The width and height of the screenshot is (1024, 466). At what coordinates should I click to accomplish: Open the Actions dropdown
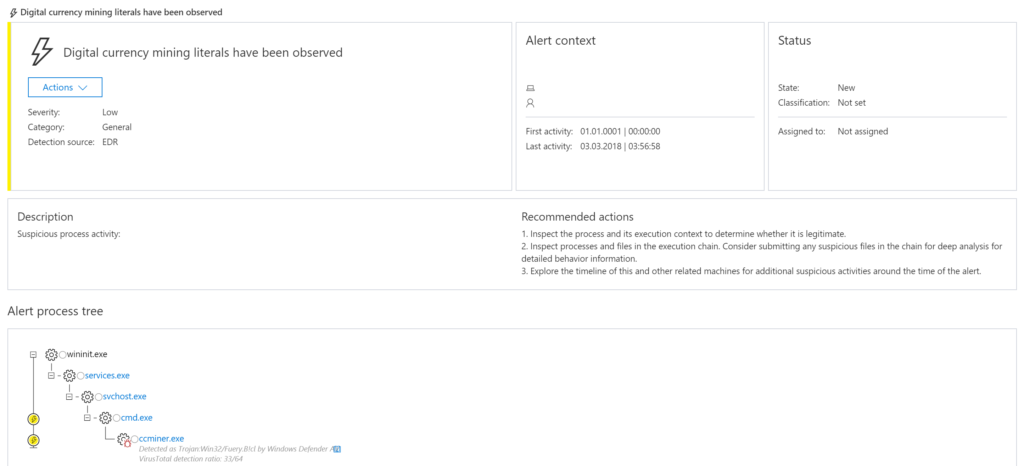pos(65,87)
